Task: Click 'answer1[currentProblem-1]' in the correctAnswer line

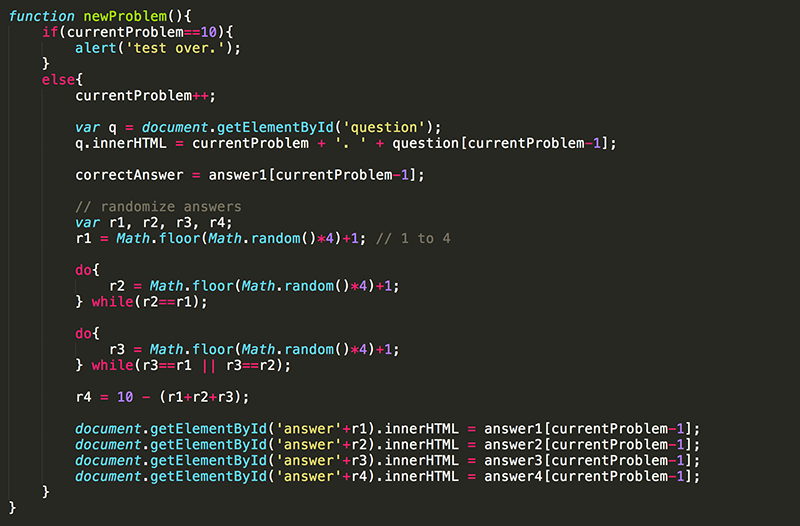Action: [312, 174]
